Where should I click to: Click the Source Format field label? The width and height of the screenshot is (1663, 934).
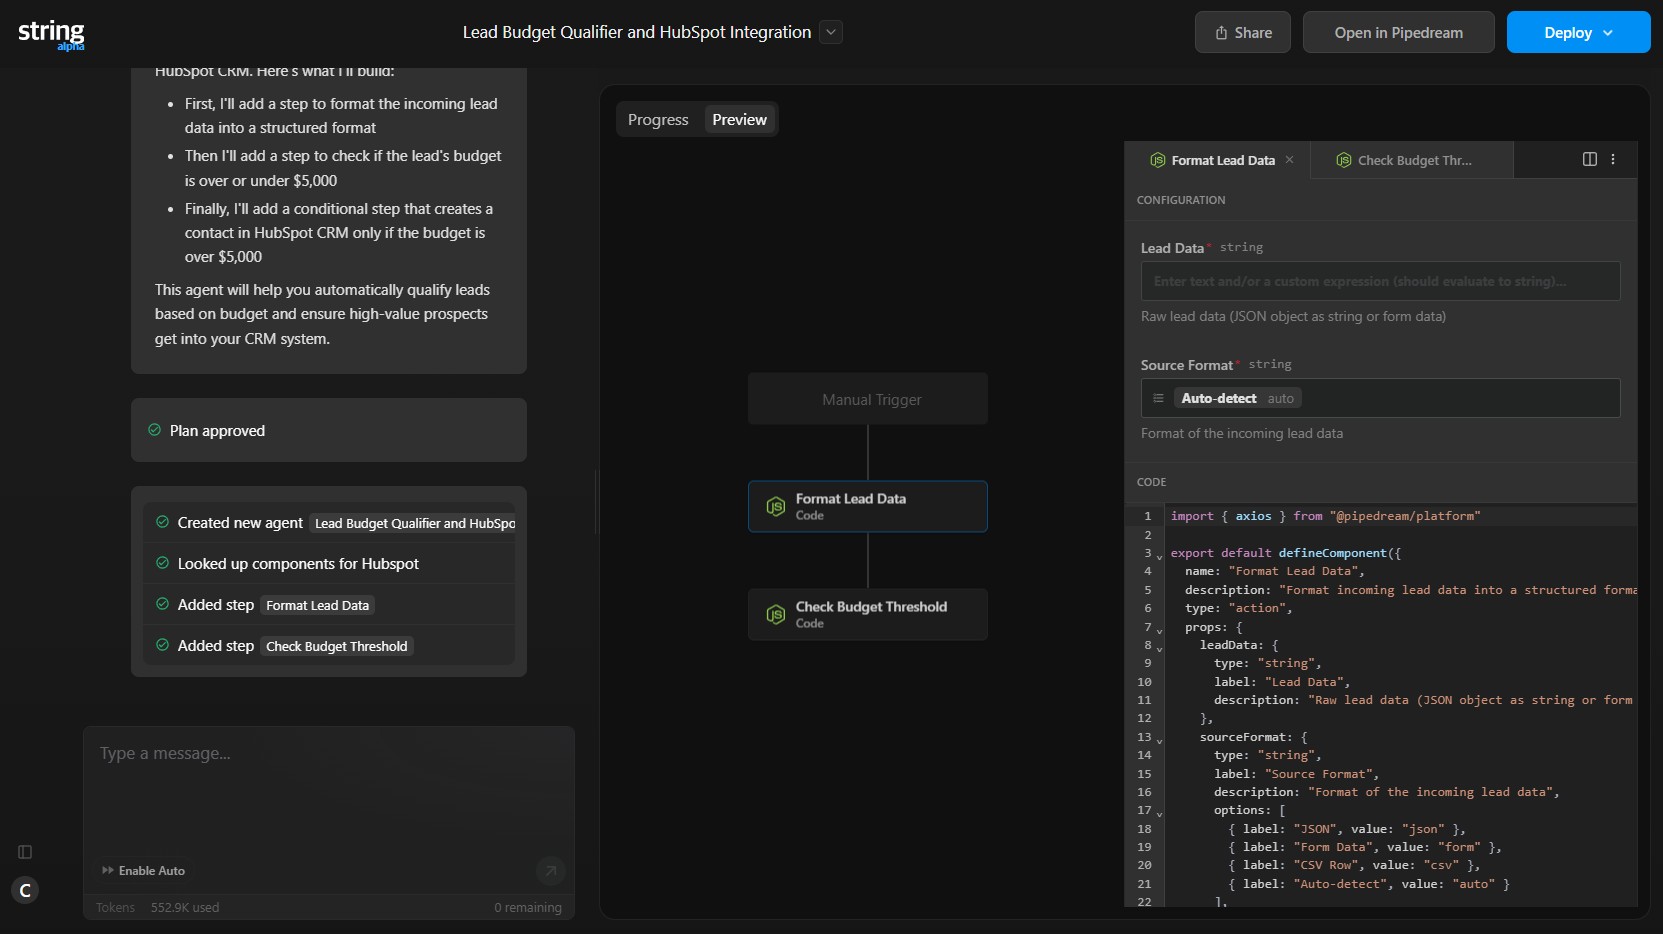[x=1187, y=365]
